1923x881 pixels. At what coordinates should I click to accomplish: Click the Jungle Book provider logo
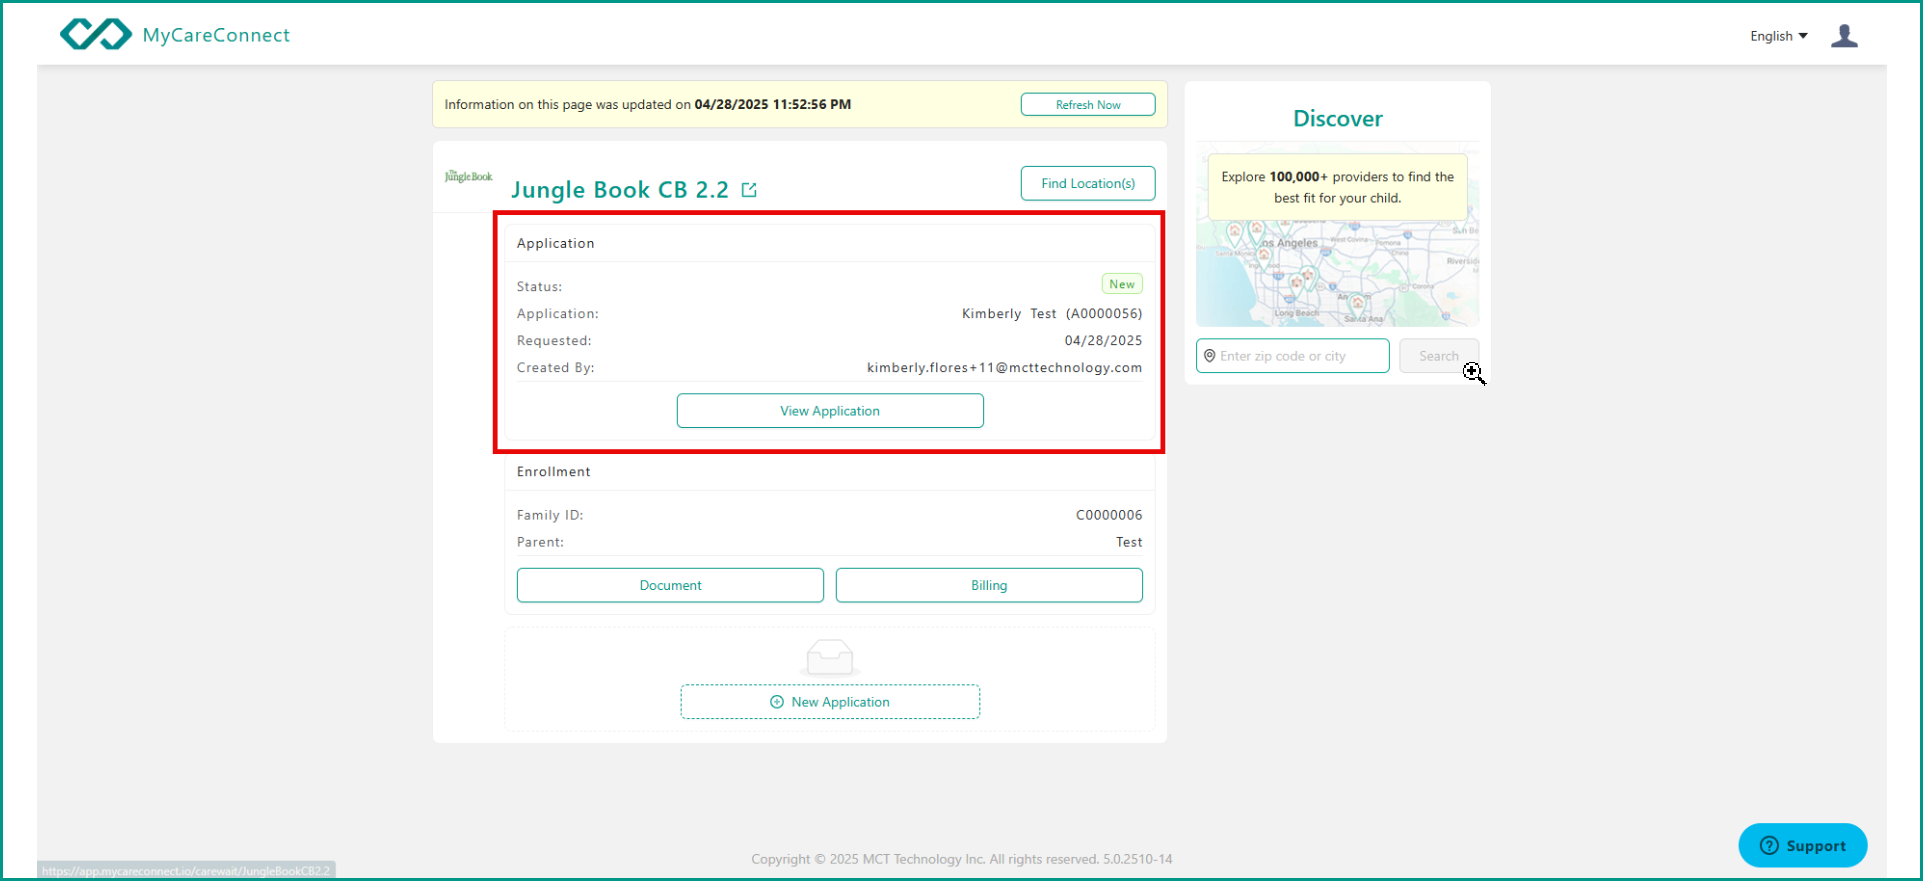[468, 177]
